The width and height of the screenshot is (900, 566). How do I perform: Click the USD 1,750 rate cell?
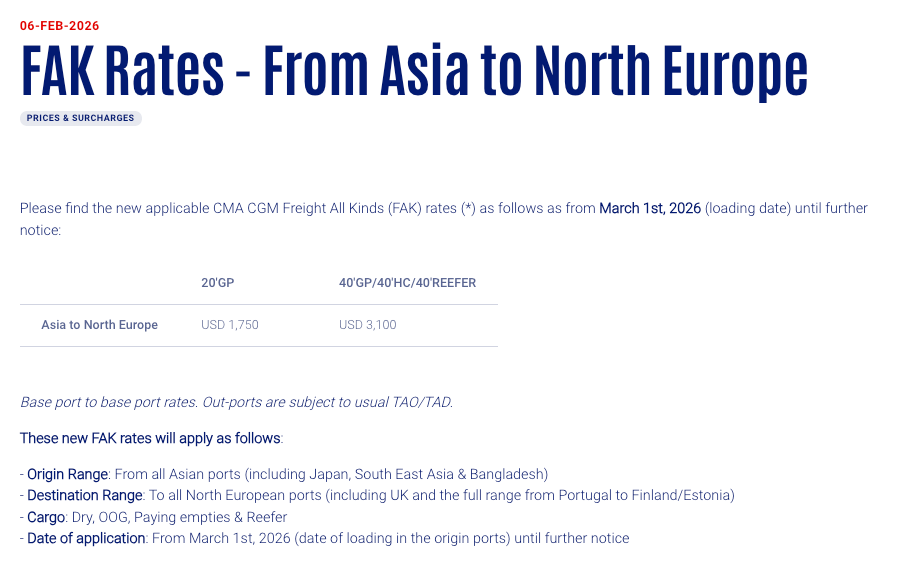230,325
